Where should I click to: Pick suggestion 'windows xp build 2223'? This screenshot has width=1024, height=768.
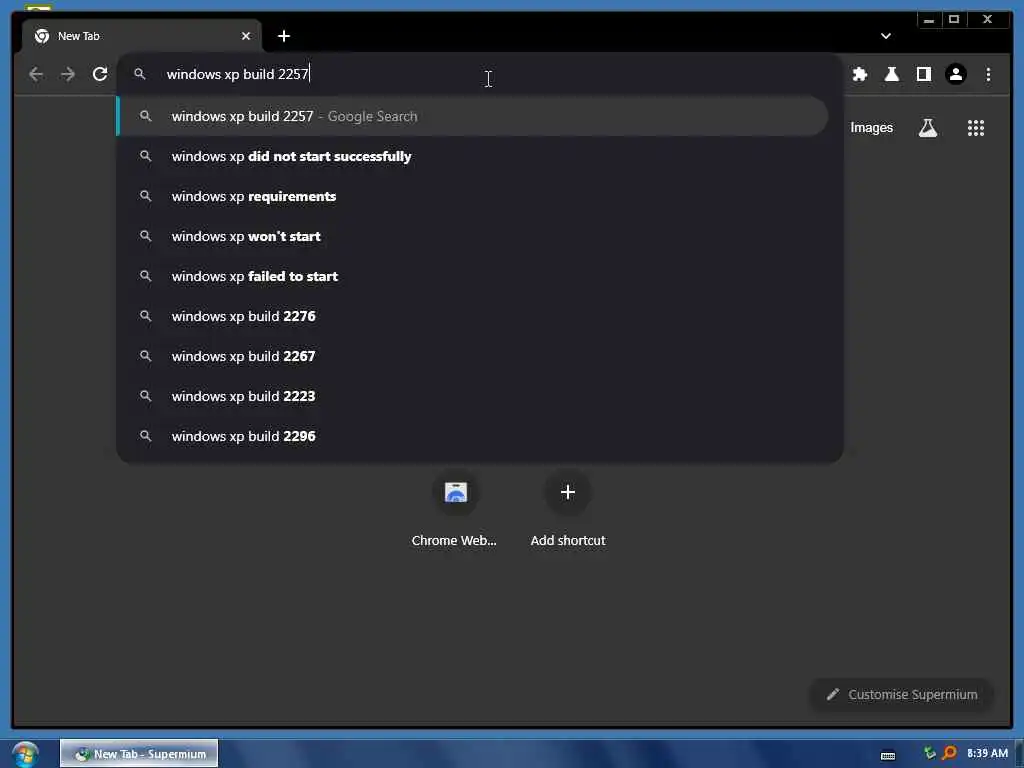[473, 396]
